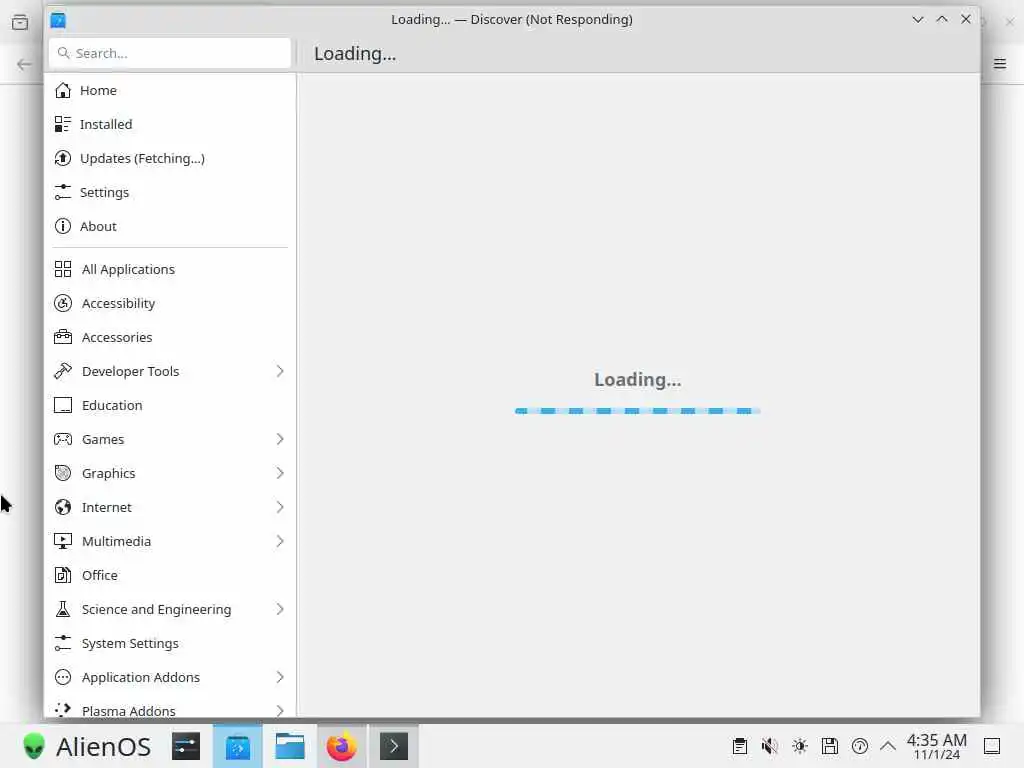
Task: Expand the Graphics chevron
Action: (280, 473)
